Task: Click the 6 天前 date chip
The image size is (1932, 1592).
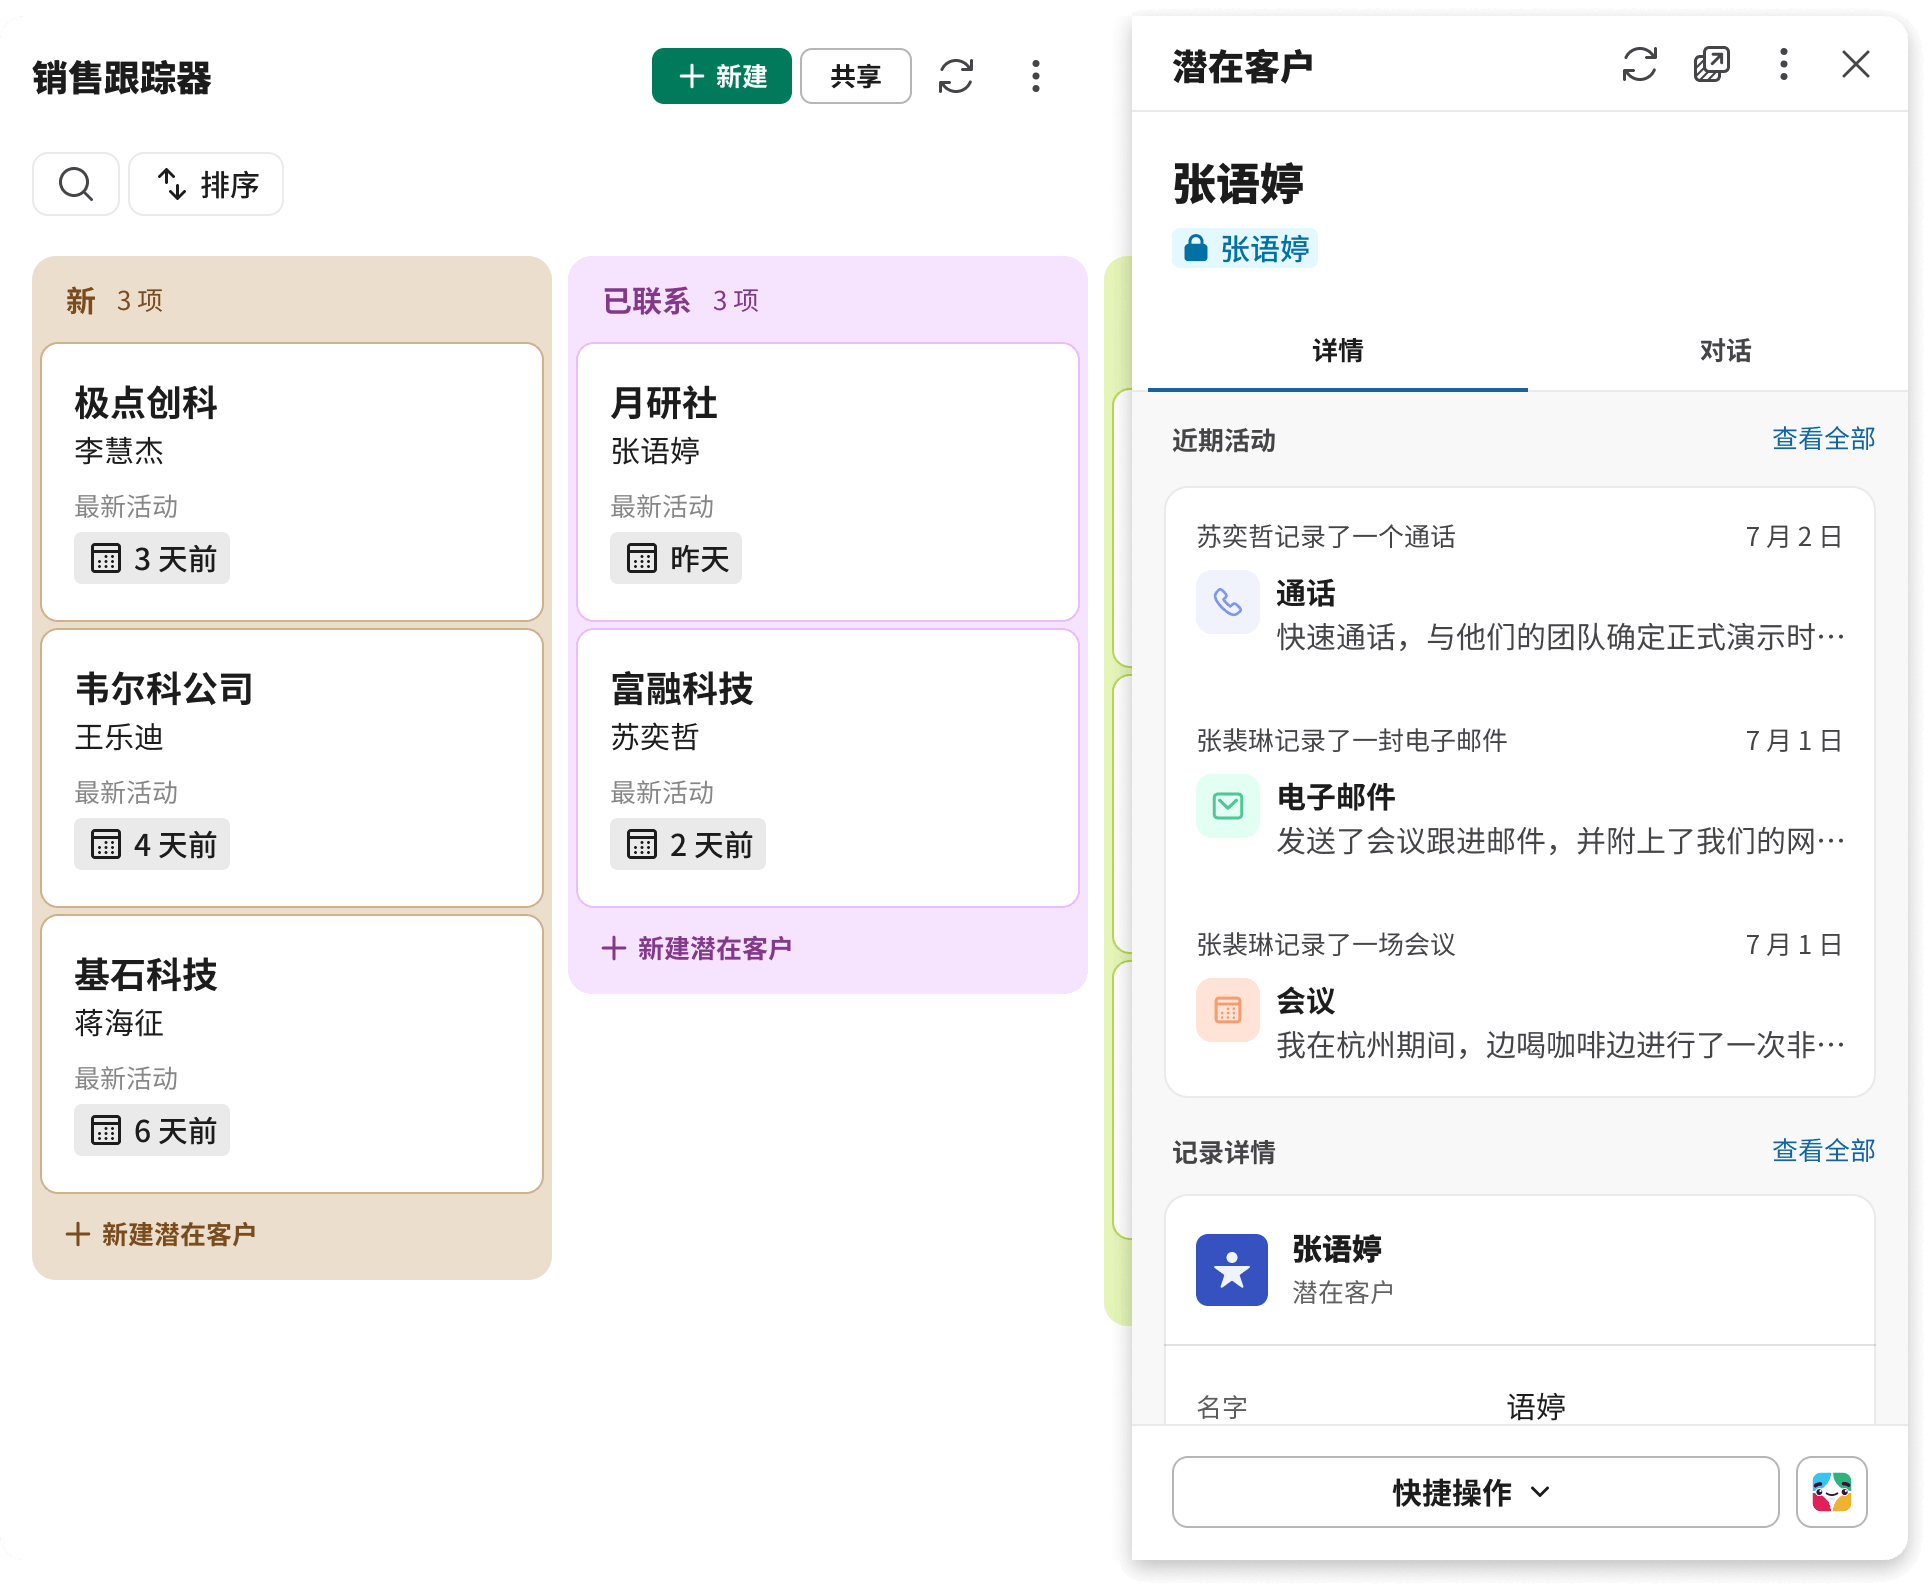Action: (152, 1130)
